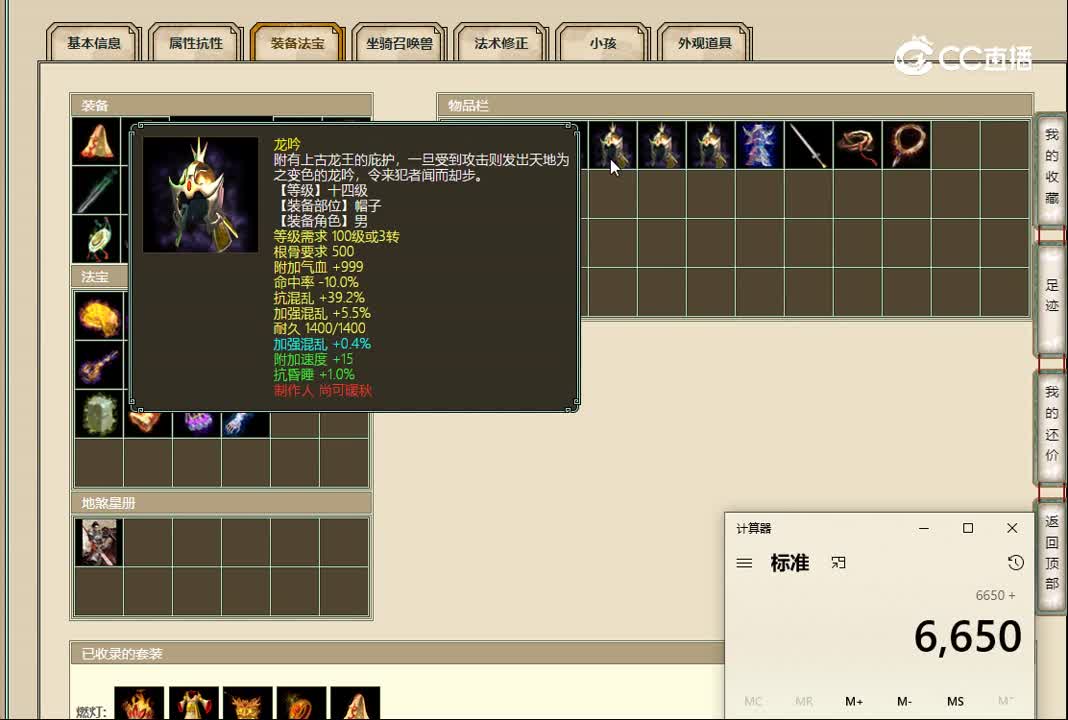Screen dimensions: 1068x720
Task: Toggle calculator keep-on-top mode icon
Action: coord(838,563)
